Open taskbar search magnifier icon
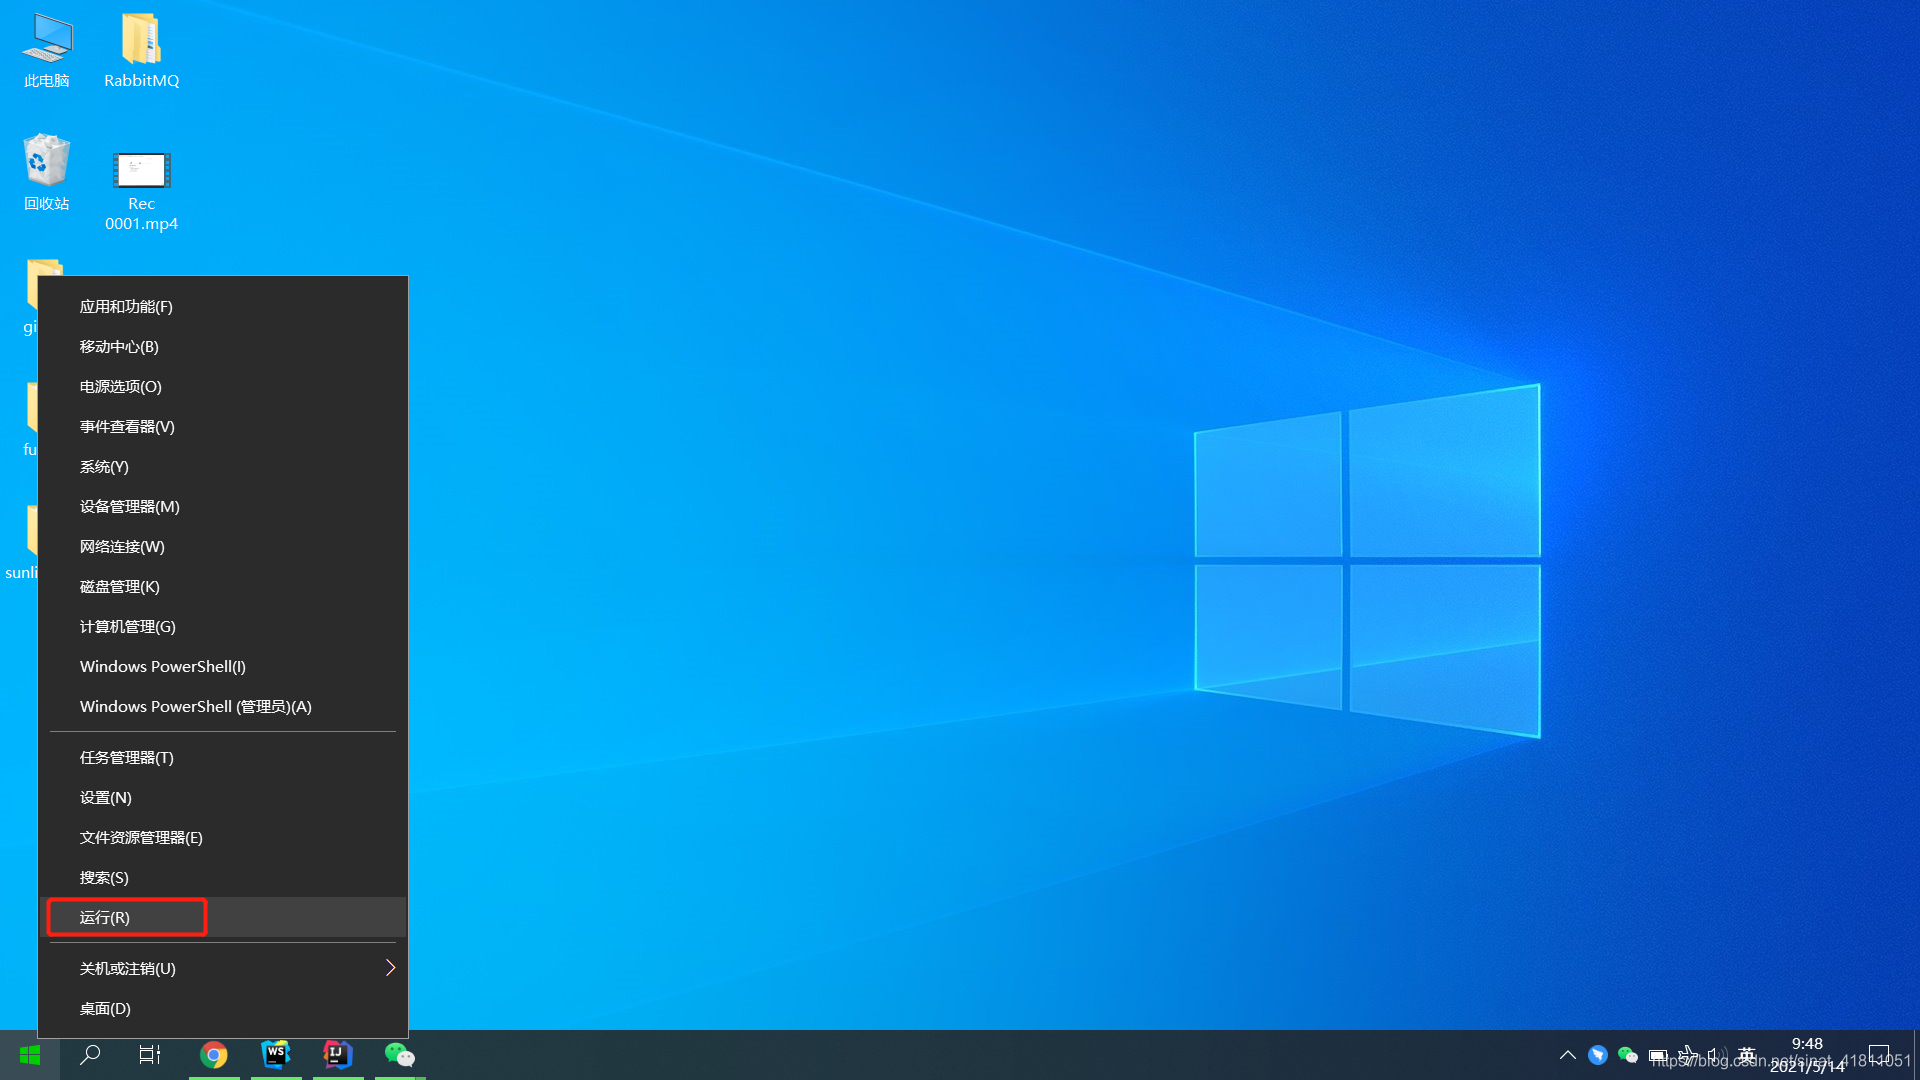 [90, 1055]
